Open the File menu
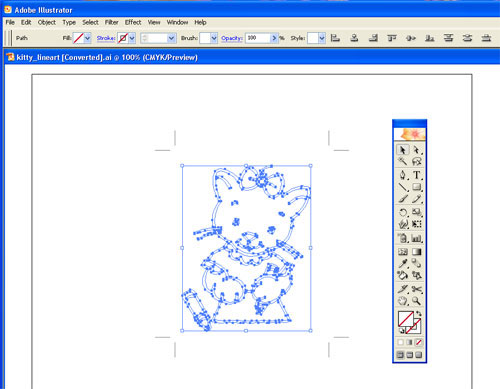This screenshot has height=389, width=500. [x=10, y=22]
